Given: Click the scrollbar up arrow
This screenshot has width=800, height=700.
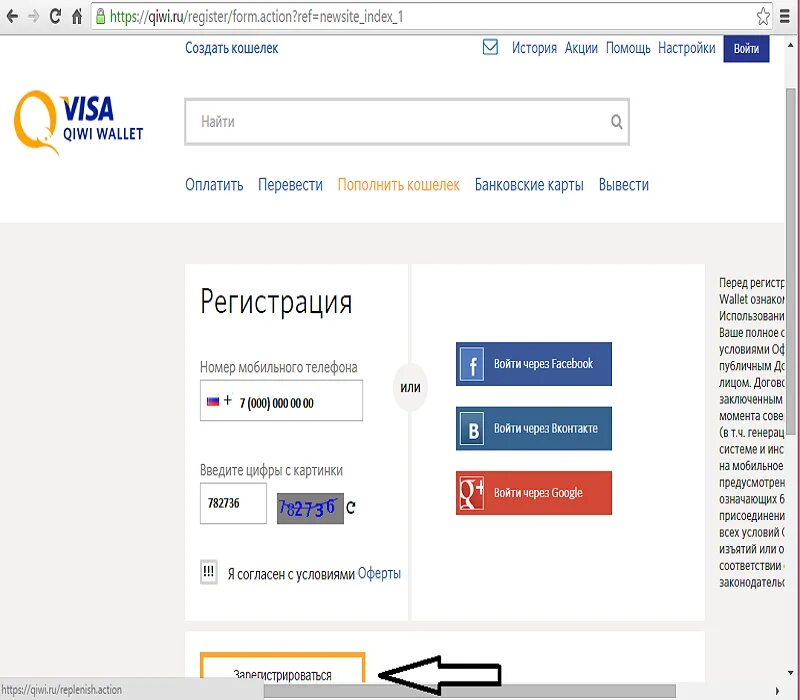Looking at the screenshot, I should 791,45.
